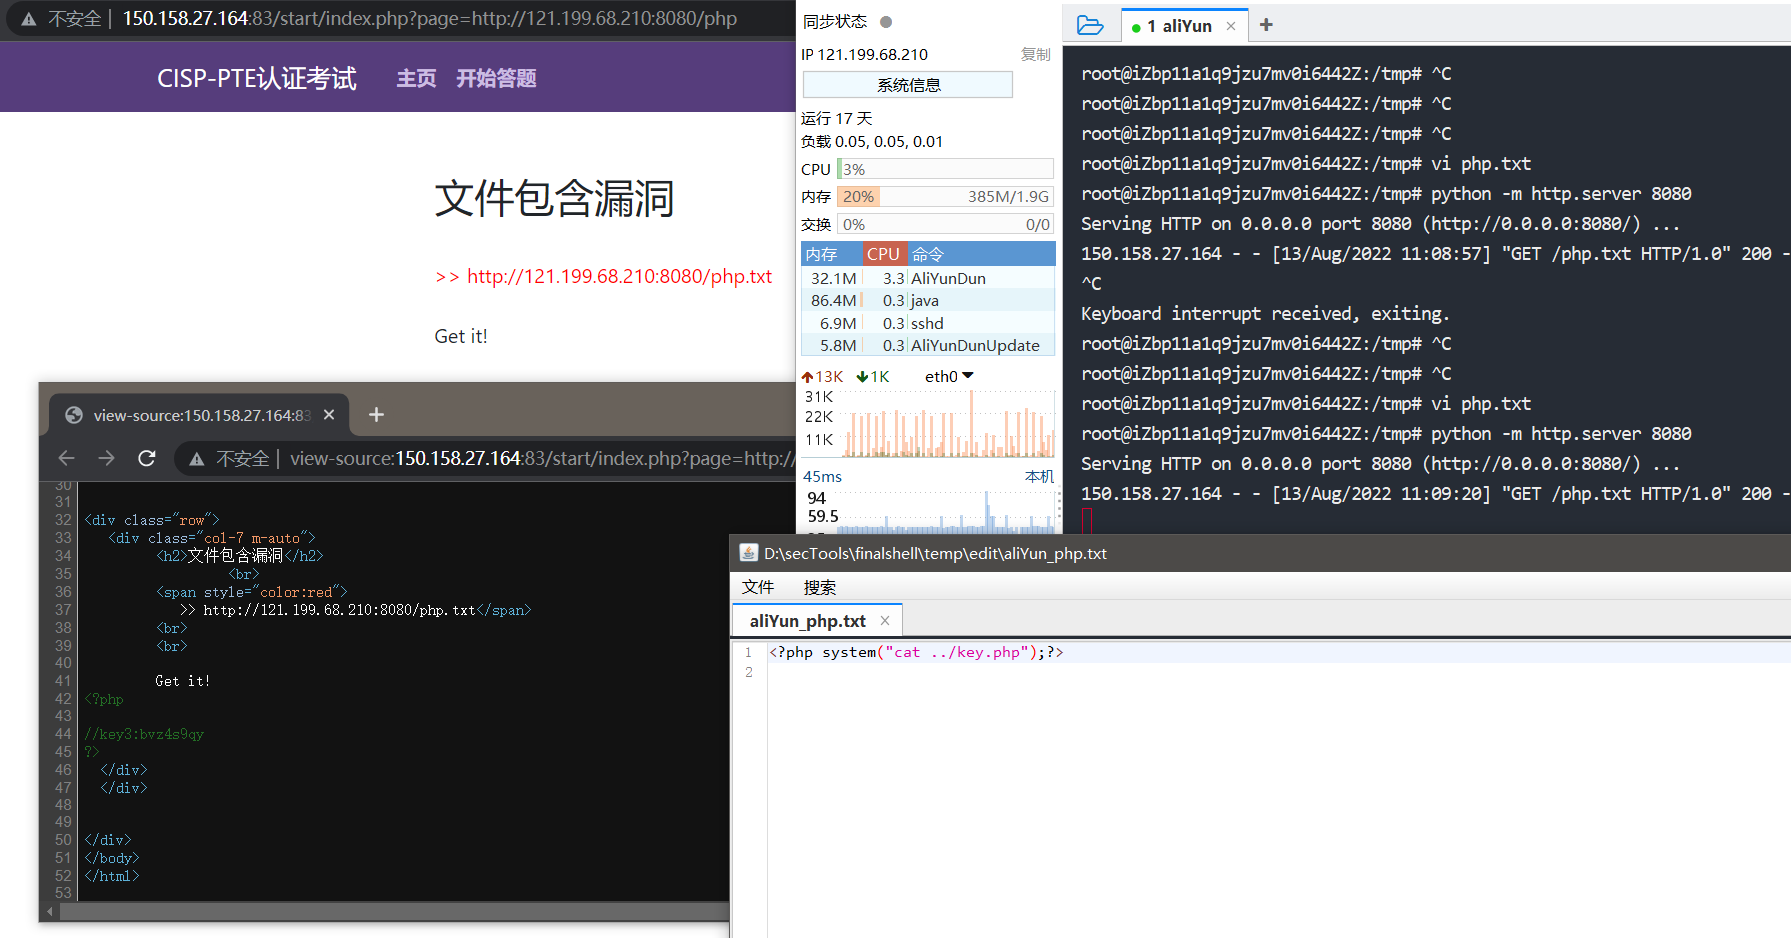Go back in view-source browser window
Image resolution: width=1791 pixels, height=938 pixels.
(67, 458)
